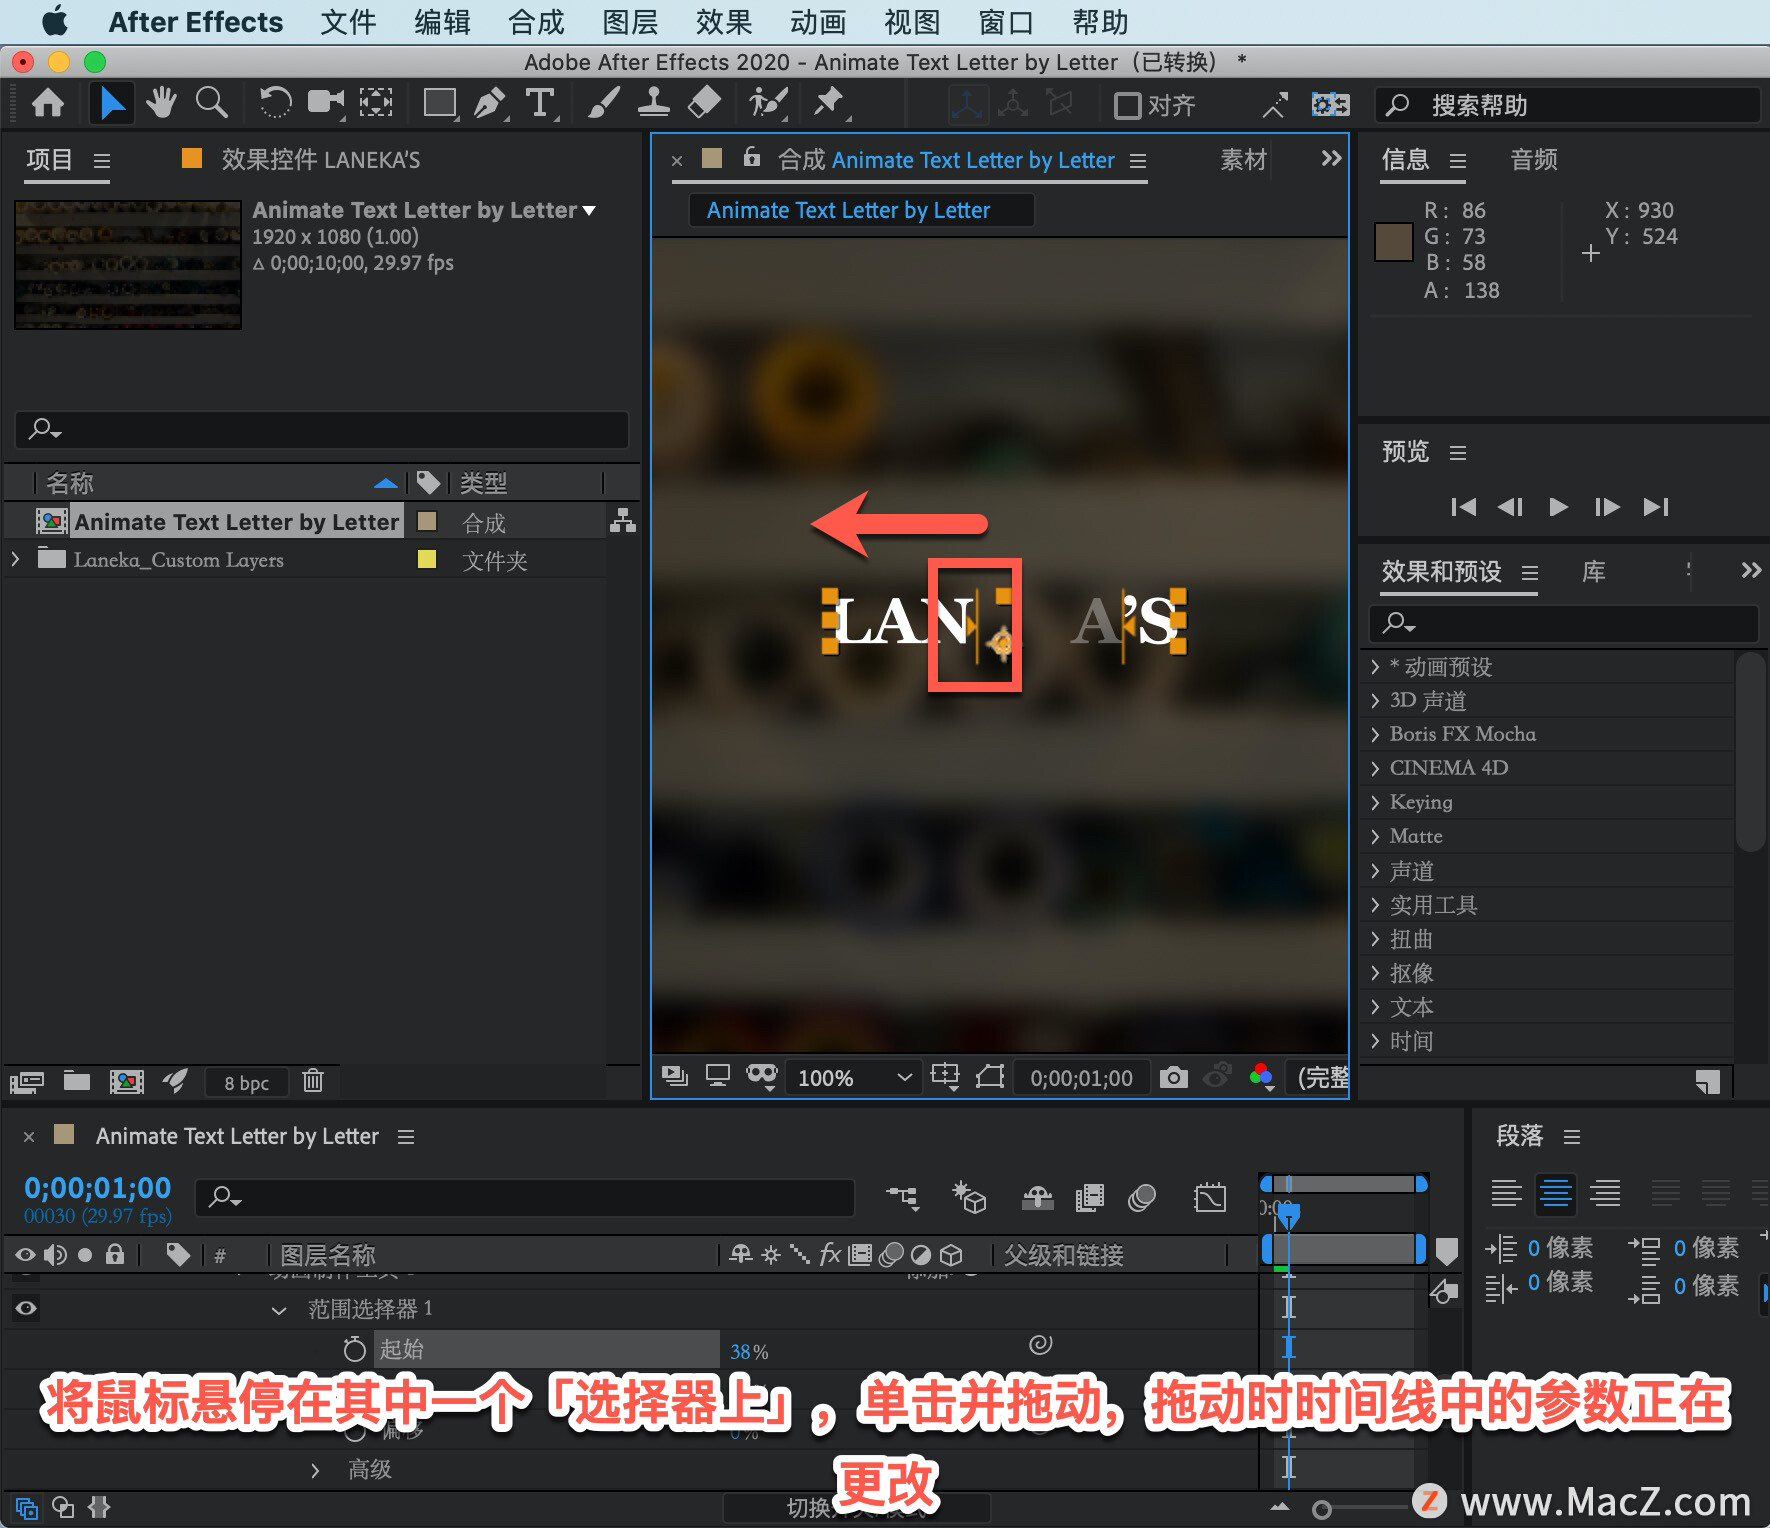This screenshot has height=1528, width=1770.
Task: Select the Rotation tool
Action: pos(274,103)
